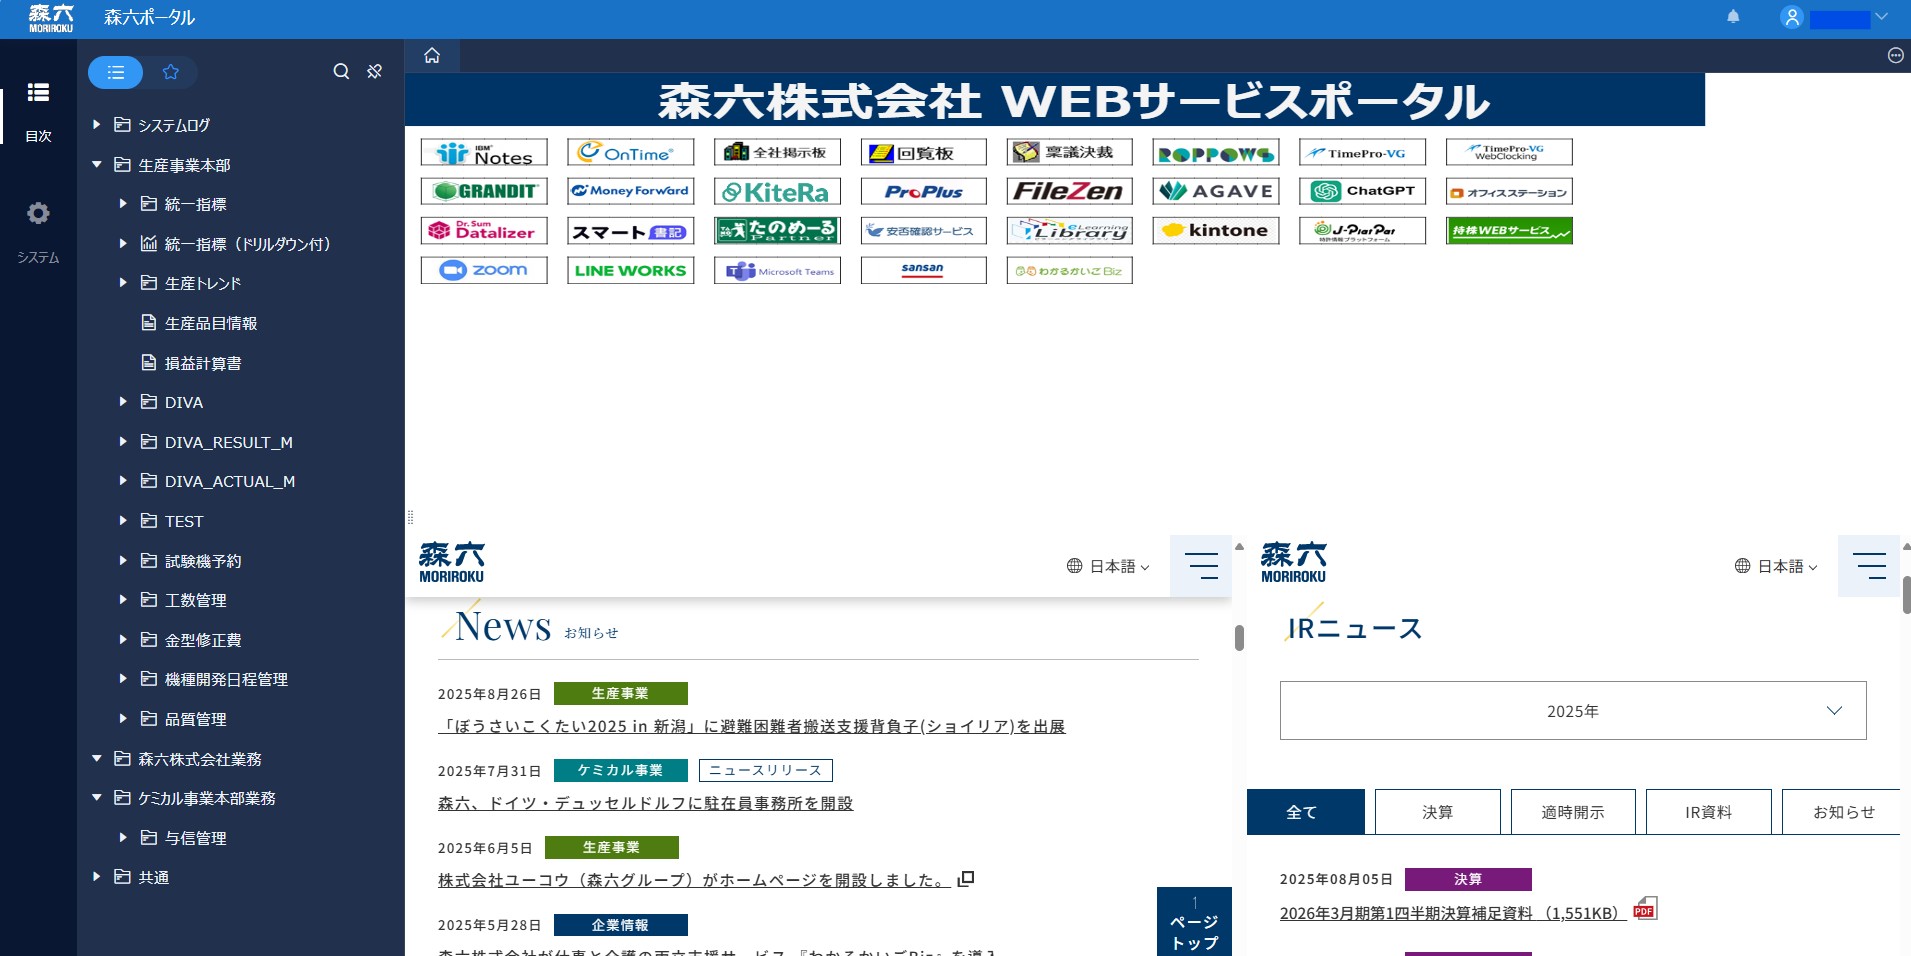Select the 決算 IR filter tab
This screenshot has width=1911, height=956.
[x=1438, y=812]
